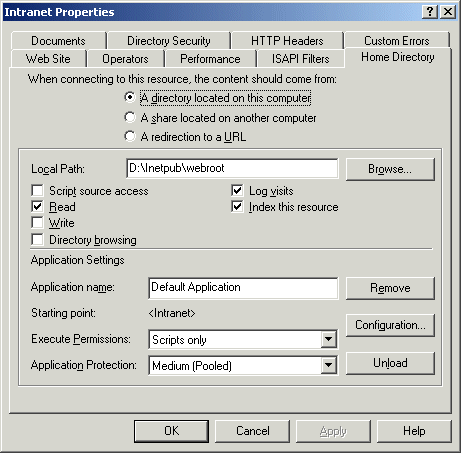Select the Home Directory tab
The height and width of the screenshot is (453, 461).
point(398,57)
